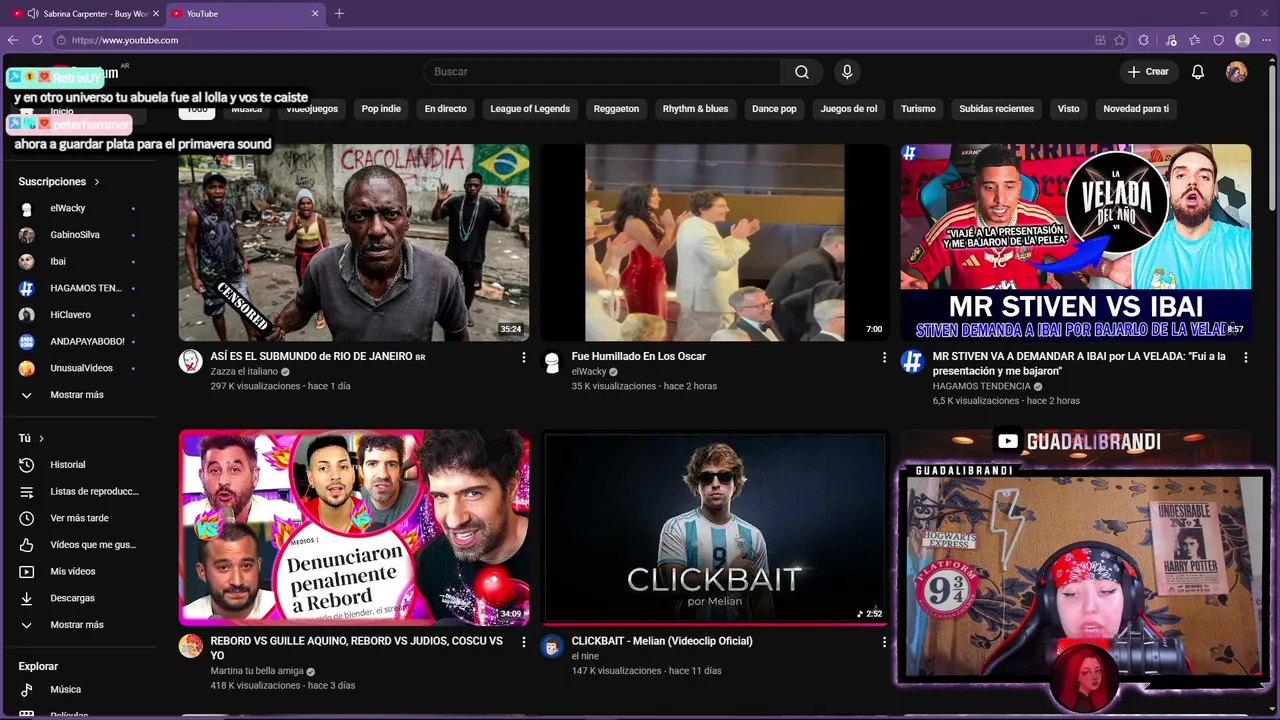1280x720 pixels.
Task: Select the En directo filter chip
Action: tap(445, 109)
